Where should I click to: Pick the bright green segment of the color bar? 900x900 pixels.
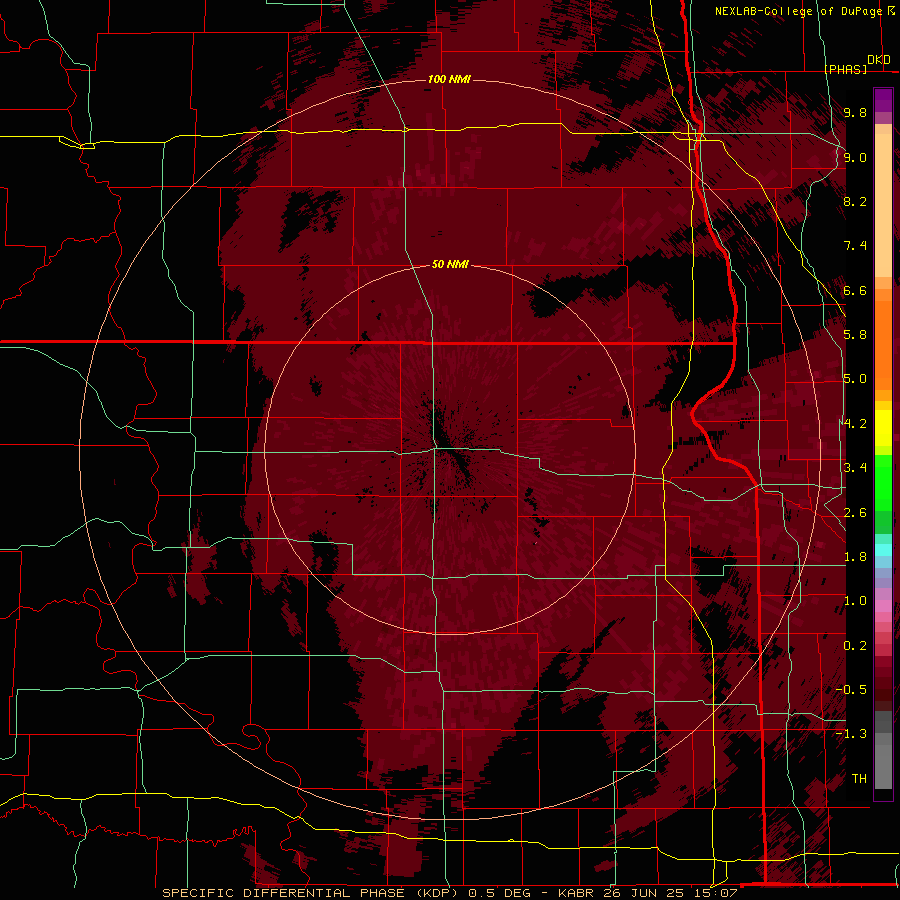pos(883,483)
